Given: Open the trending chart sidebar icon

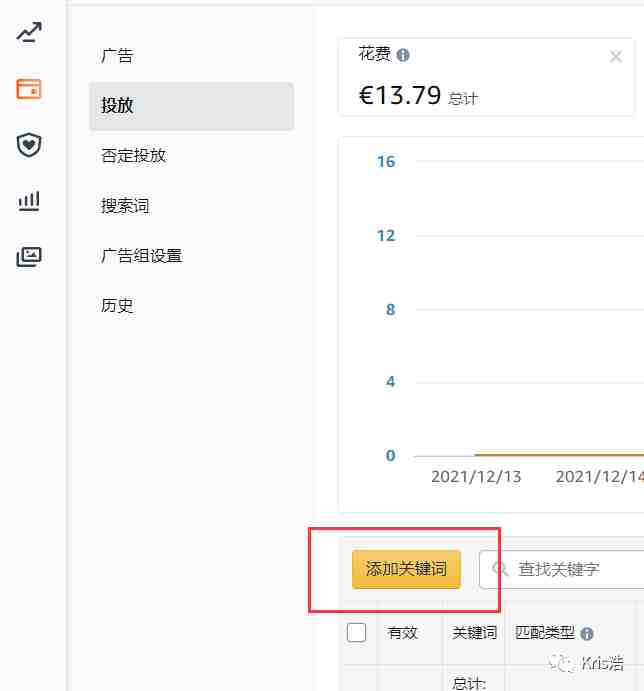Looking at the screenshot, I should (29, 32).
